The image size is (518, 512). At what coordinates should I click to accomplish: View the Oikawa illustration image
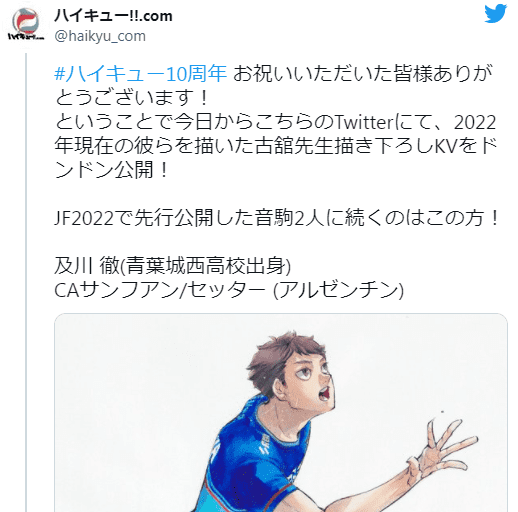pos(281,413)
